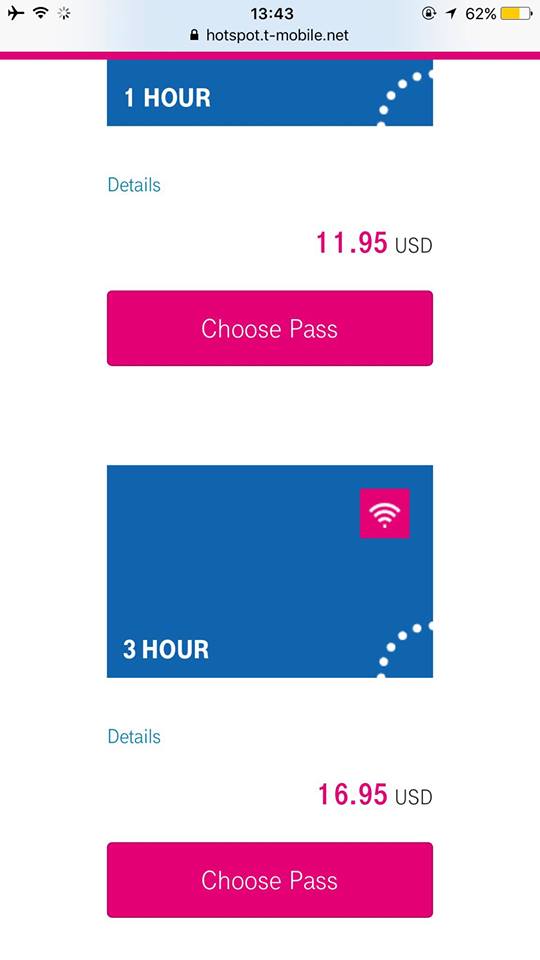Image resolution: width=540 pixels, height=960 pixels.
Task: Tap the Wi-Fi signal icon in status bar
Action: pyautogui.click(x=41, y=13)
